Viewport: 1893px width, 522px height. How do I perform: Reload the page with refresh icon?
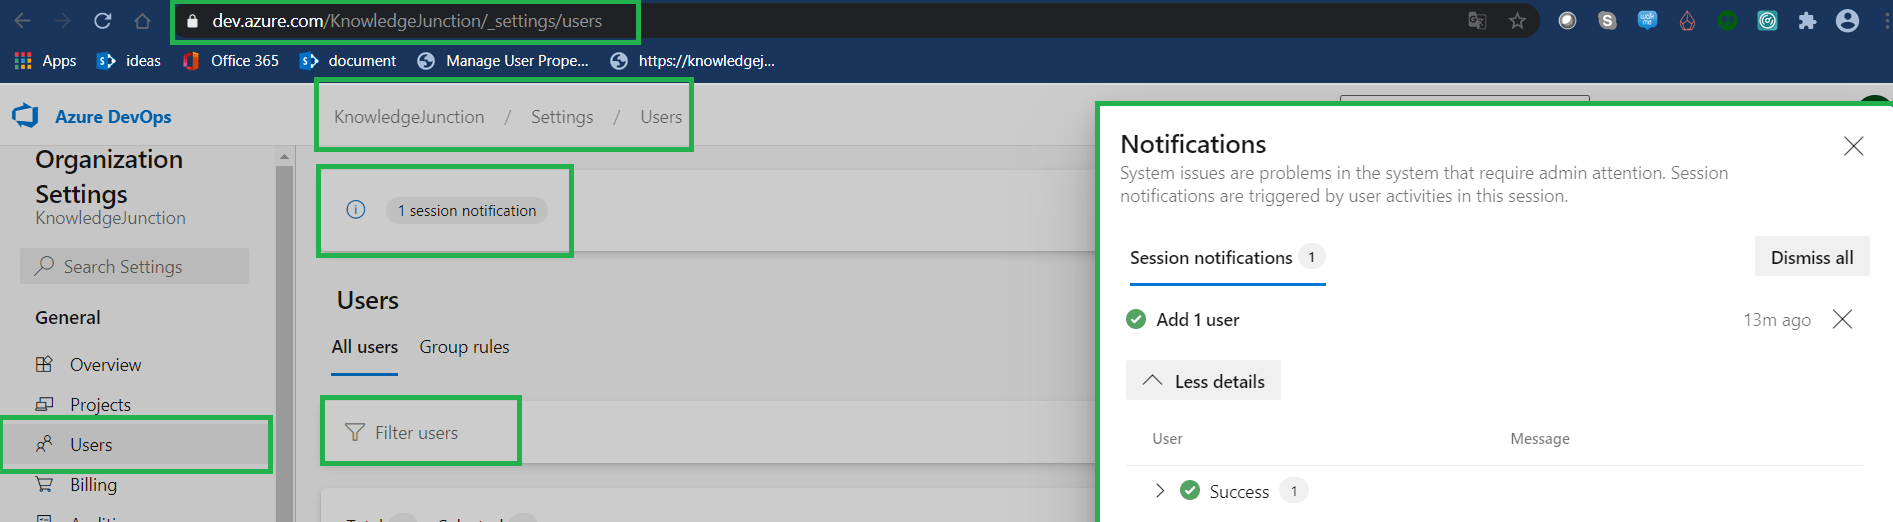(x=102, y=21)
